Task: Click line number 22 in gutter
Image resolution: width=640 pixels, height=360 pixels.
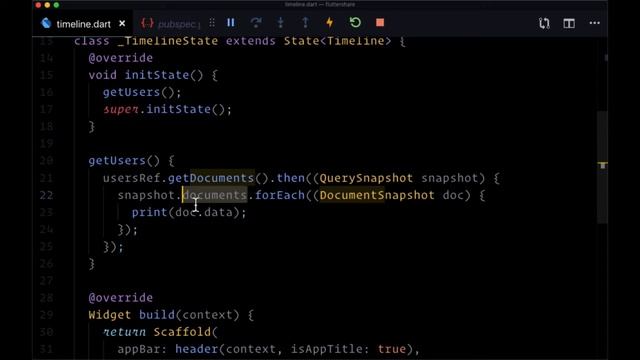Action: click(47, 195)
